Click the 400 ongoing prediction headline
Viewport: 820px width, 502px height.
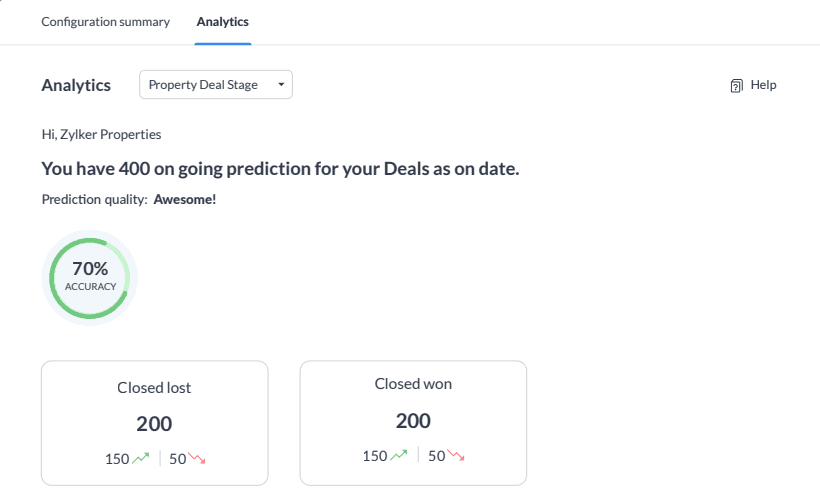point(280,168)
